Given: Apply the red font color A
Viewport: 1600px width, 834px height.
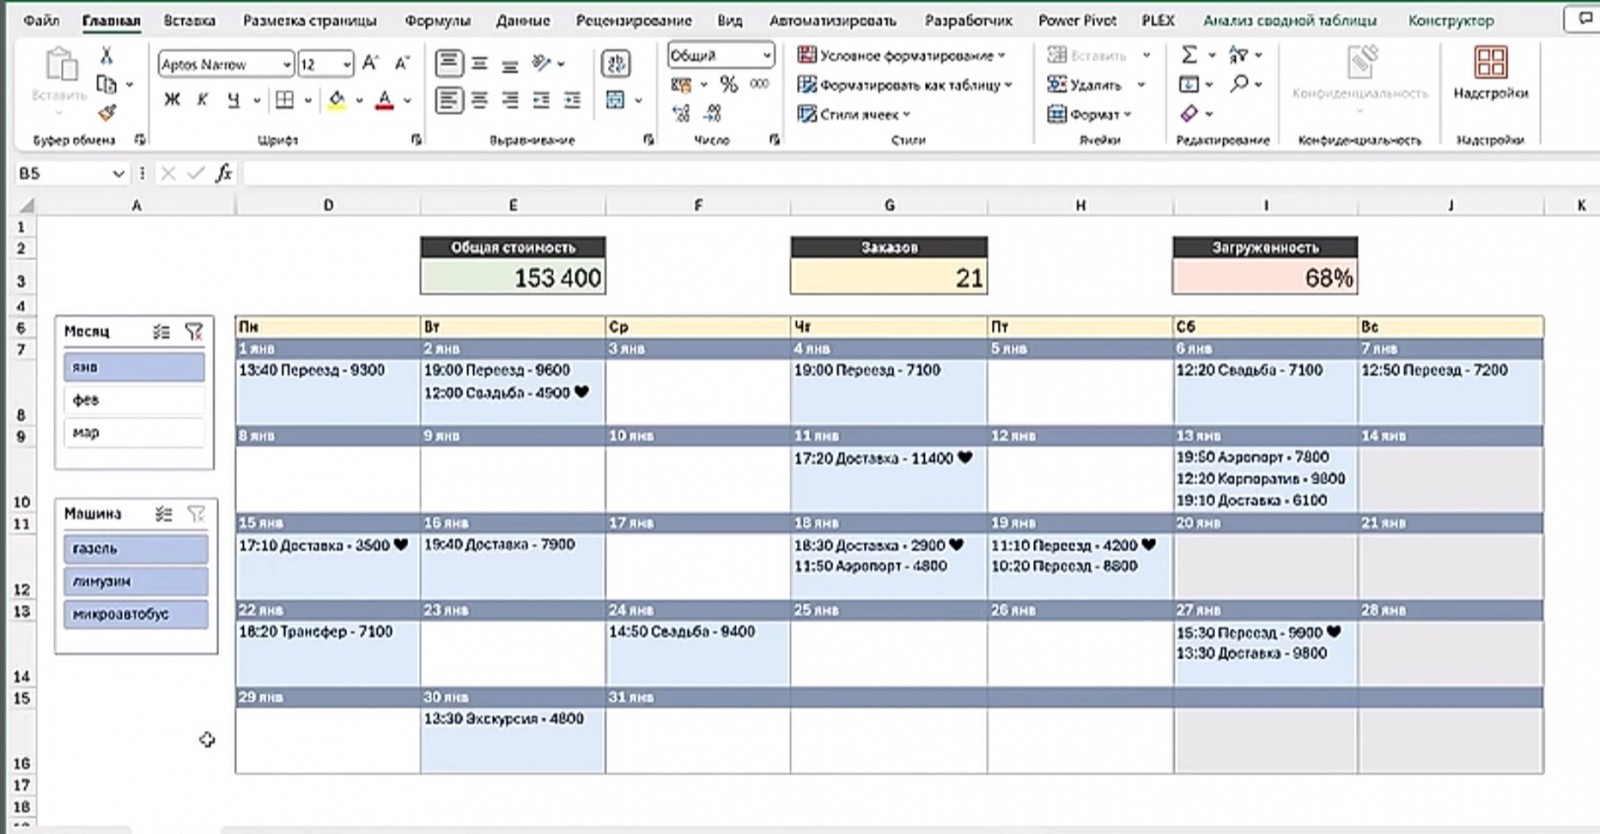Looking at the screenshot, I should tap(385, 100).
